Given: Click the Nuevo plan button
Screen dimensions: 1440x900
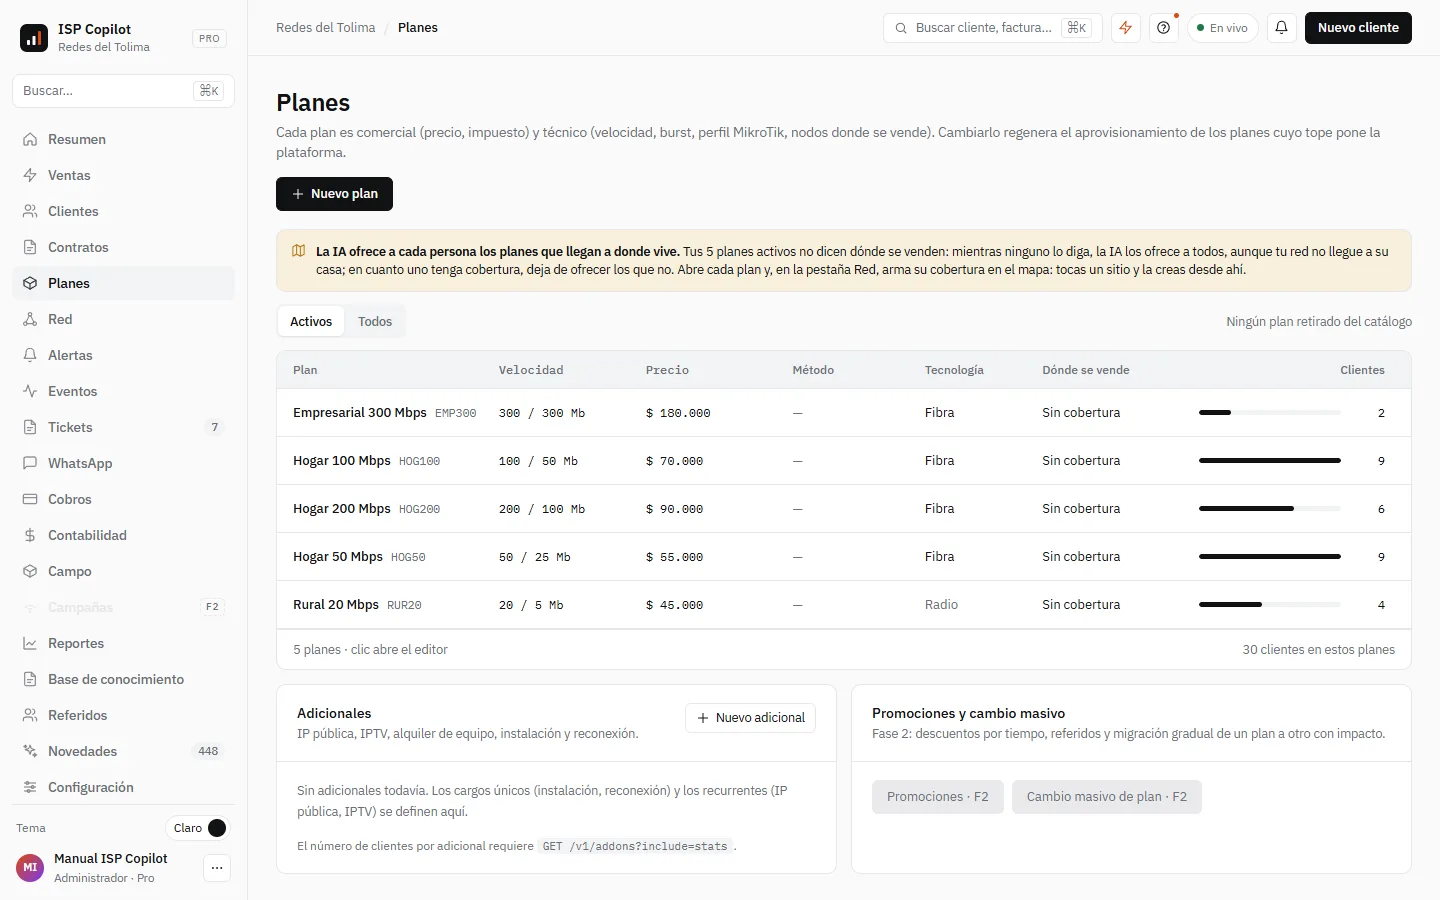Looking at the screenshot, I should (x=334, y=194).
